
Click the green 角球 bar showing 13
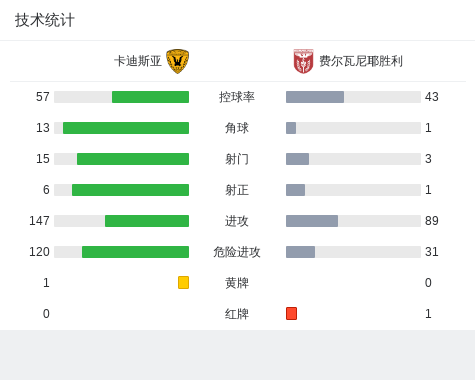(x=126, y=128)
